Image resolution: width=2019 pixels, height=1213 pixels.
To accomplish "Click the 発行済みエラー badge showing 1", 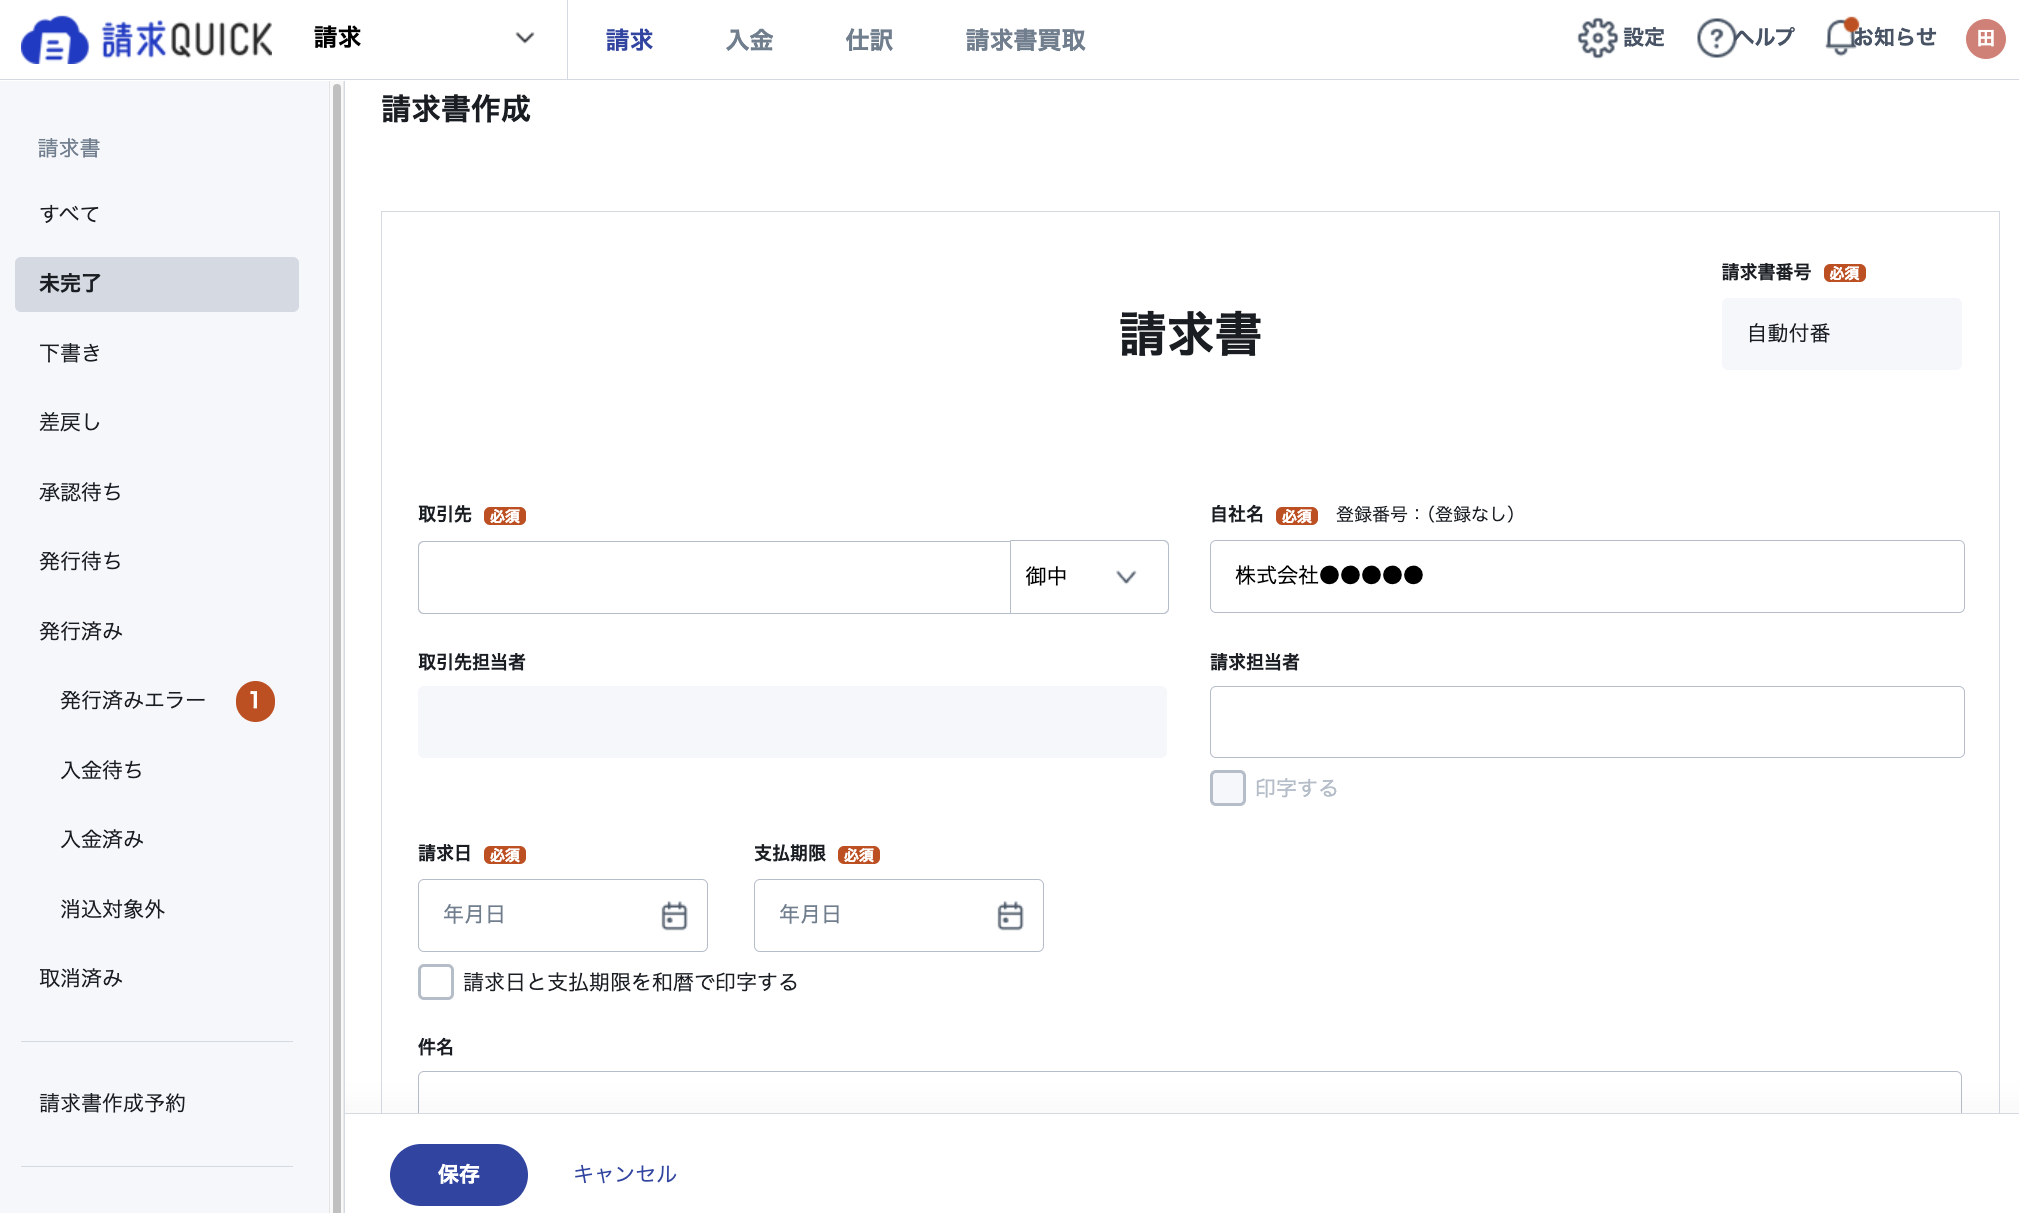I will [x=255, y=701].
